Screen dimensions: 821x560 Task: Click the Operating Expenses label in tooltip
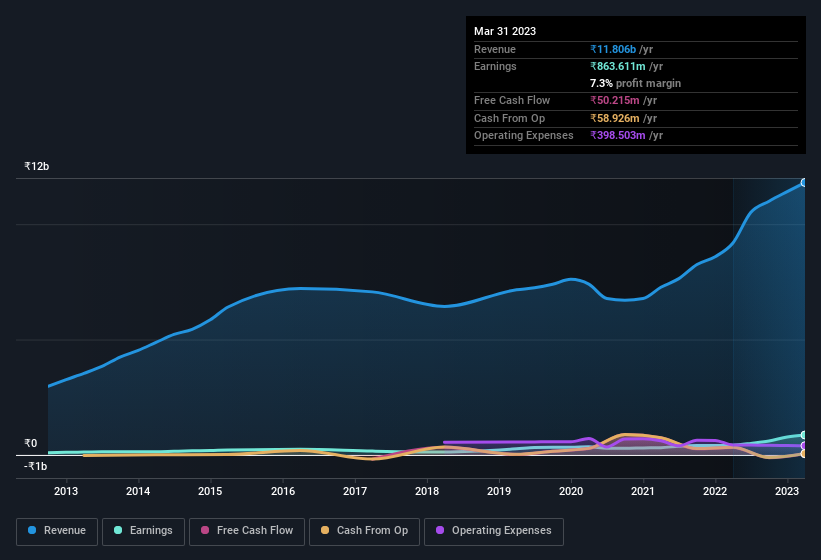(x=524, y=136)
